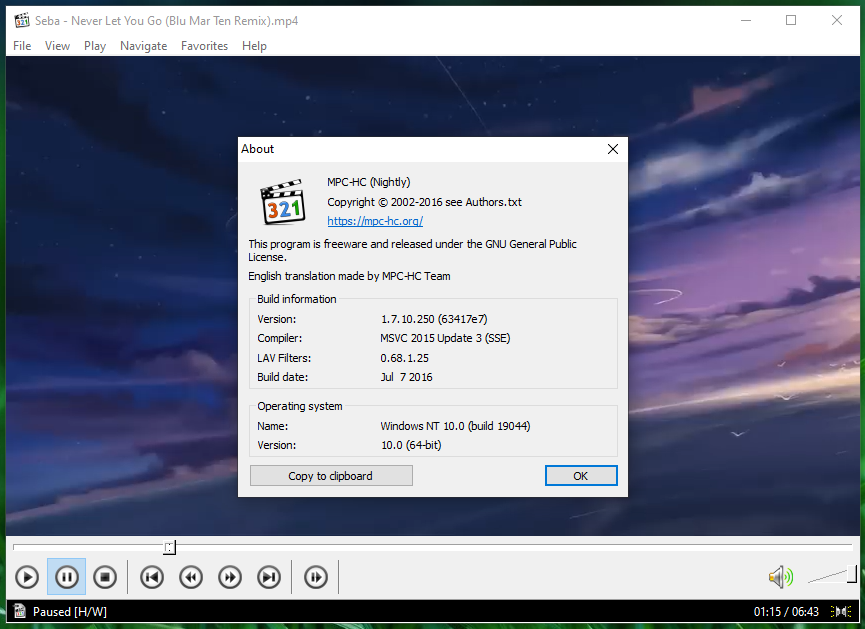
Task: Open the View menu
Action: pos(57,46)
